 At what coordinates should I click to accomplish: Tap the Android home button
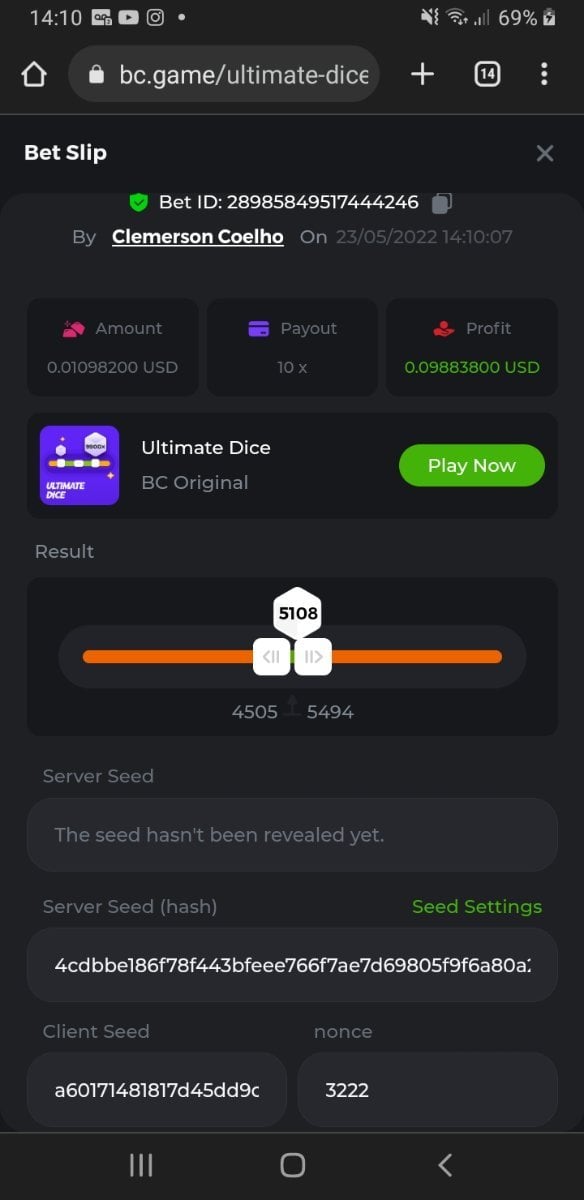click(292, 1165)
